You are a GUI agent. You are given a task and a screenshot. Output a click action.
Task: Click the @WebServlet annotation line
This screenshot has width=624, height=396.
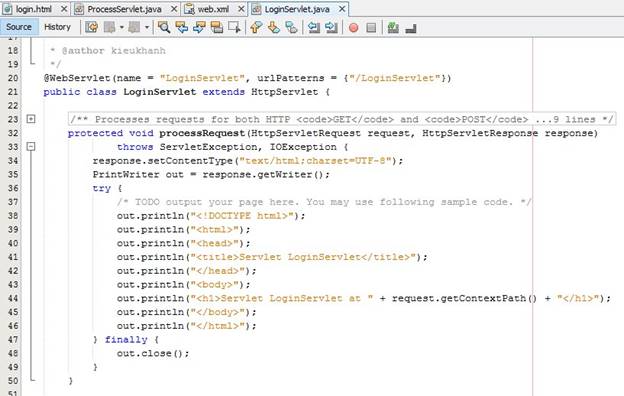pyautogui.click(x=248, y=78)
